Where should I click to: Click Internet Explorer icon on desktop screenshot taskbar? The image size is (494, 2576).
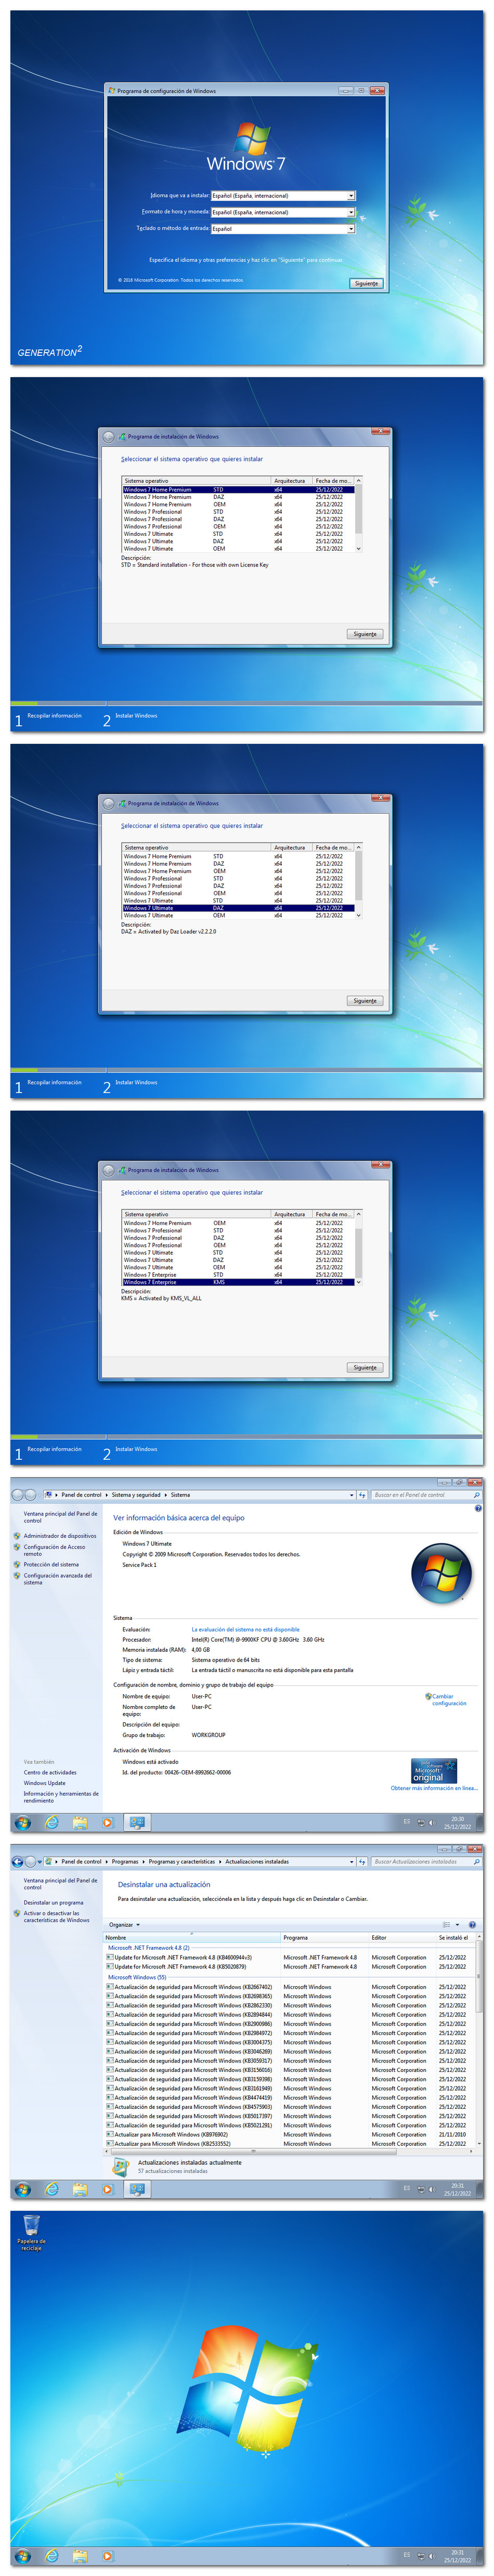[51, 2556]
